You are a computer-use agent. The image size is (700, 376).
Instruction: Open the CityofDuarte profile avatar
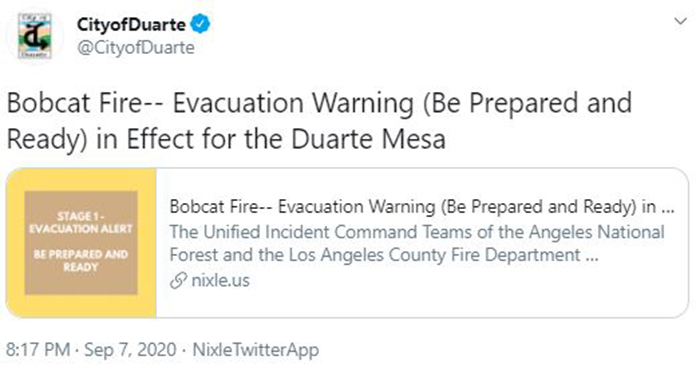coord(34,36)
